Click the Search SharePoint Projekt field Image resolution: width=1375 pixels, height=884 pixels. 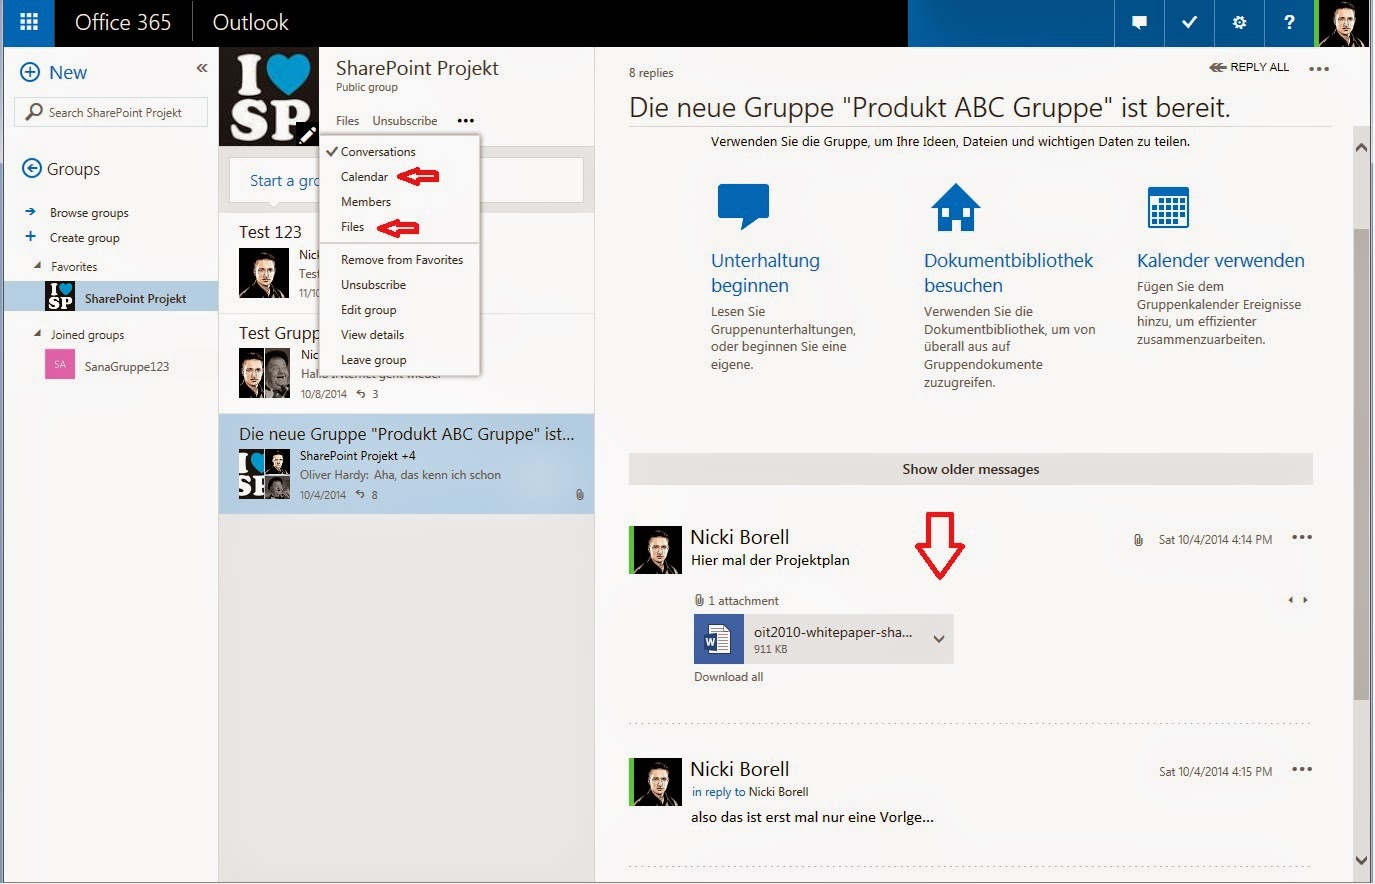[111, 112]
